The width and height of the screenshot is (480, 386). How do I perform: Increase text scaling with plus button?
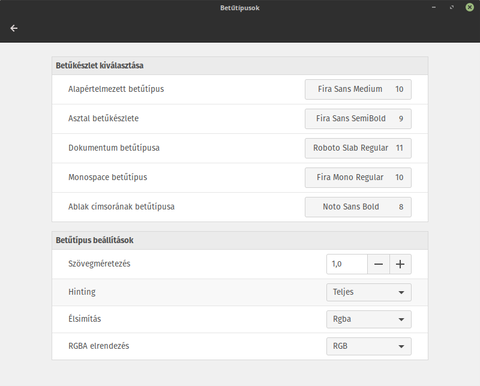400,264
